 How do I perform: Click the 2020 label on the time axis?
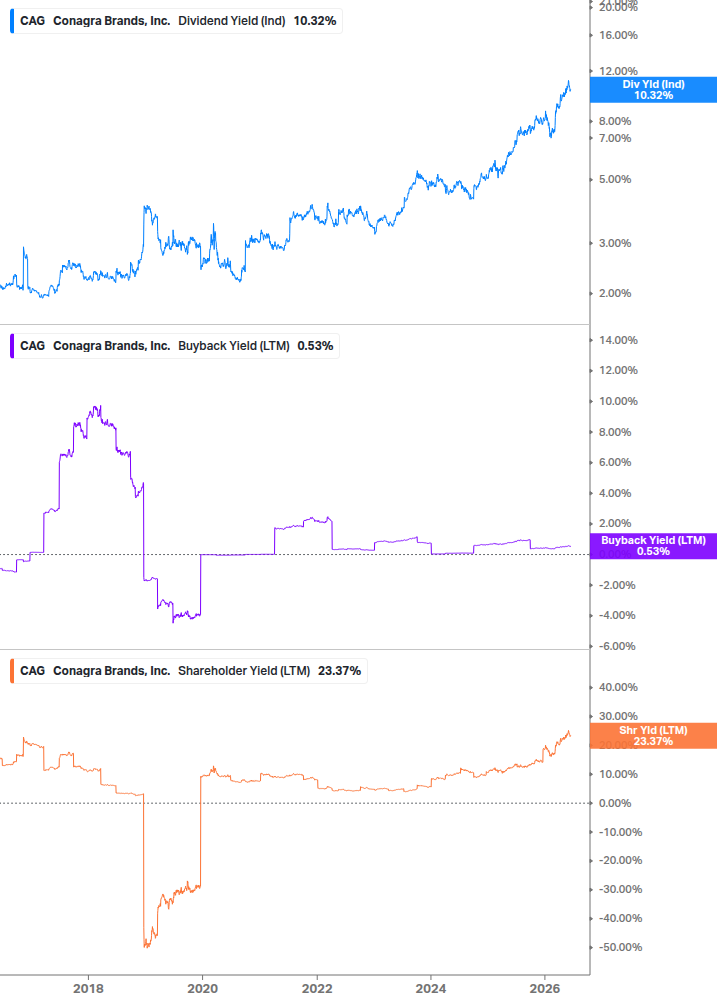202,988
